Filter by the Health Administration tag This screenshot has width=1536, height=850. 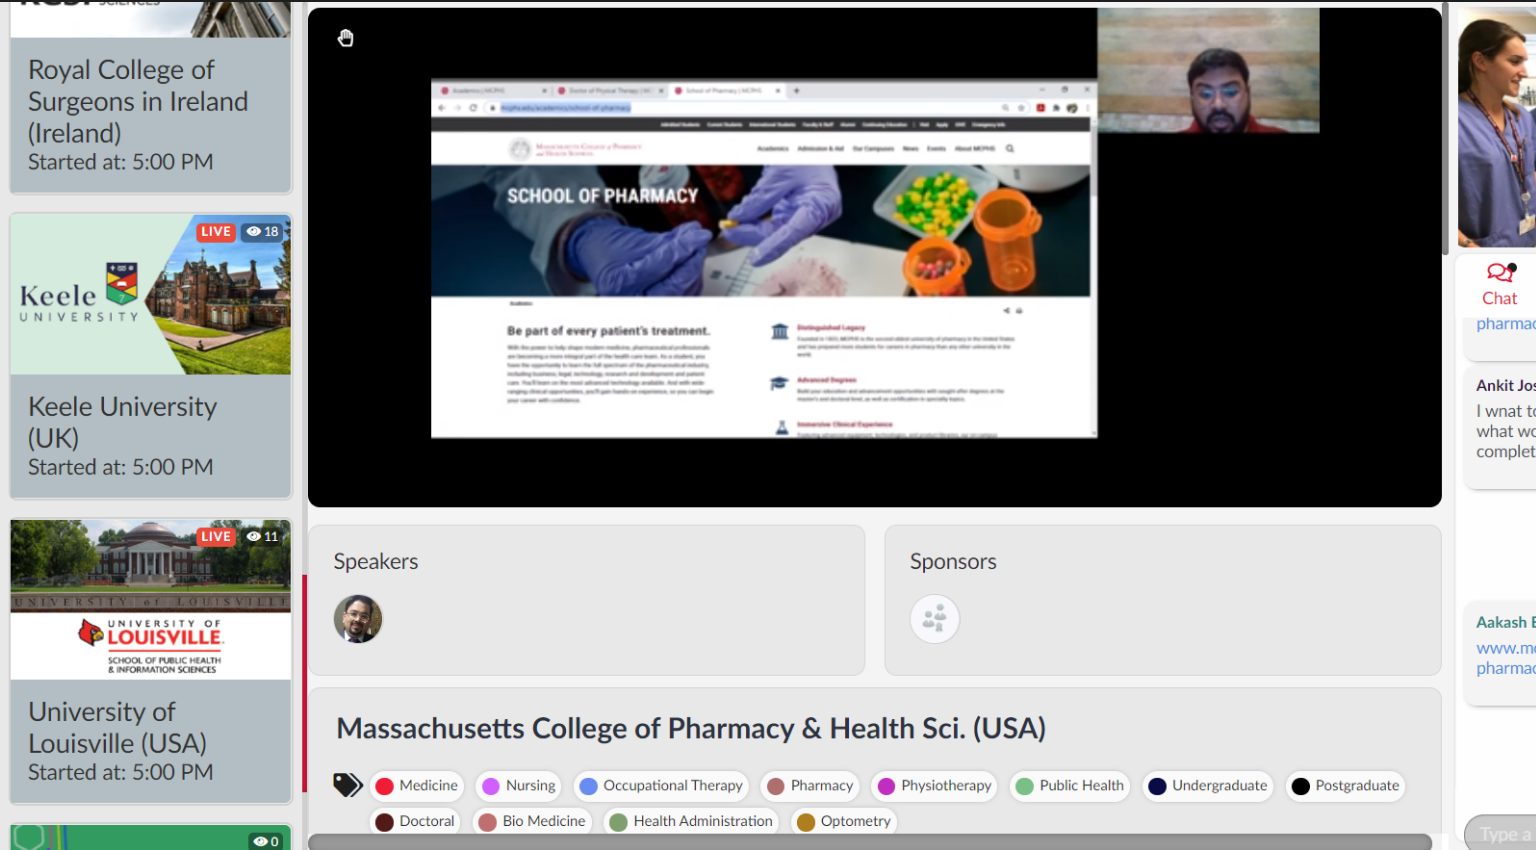tap(691, 821)
